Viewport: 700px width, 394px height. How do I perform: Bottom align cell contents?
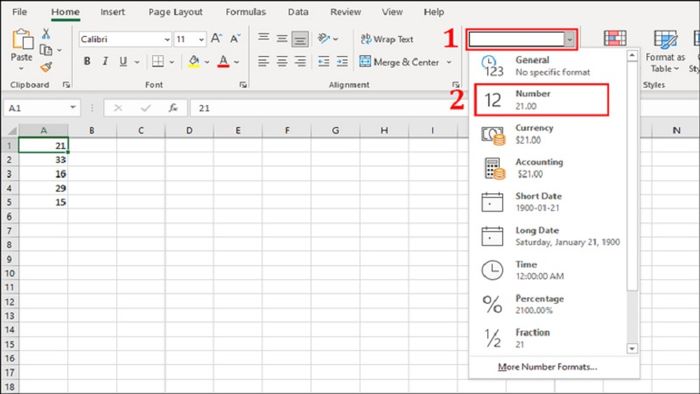pos(300,39)
